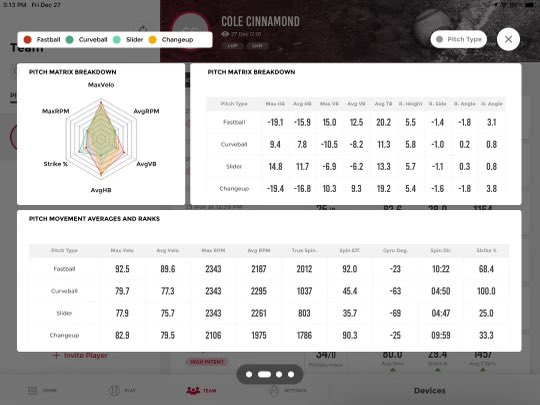Screen dimensions: 540x405
Task: Click Changeup max RPM 2106
Action: [213, 335]
